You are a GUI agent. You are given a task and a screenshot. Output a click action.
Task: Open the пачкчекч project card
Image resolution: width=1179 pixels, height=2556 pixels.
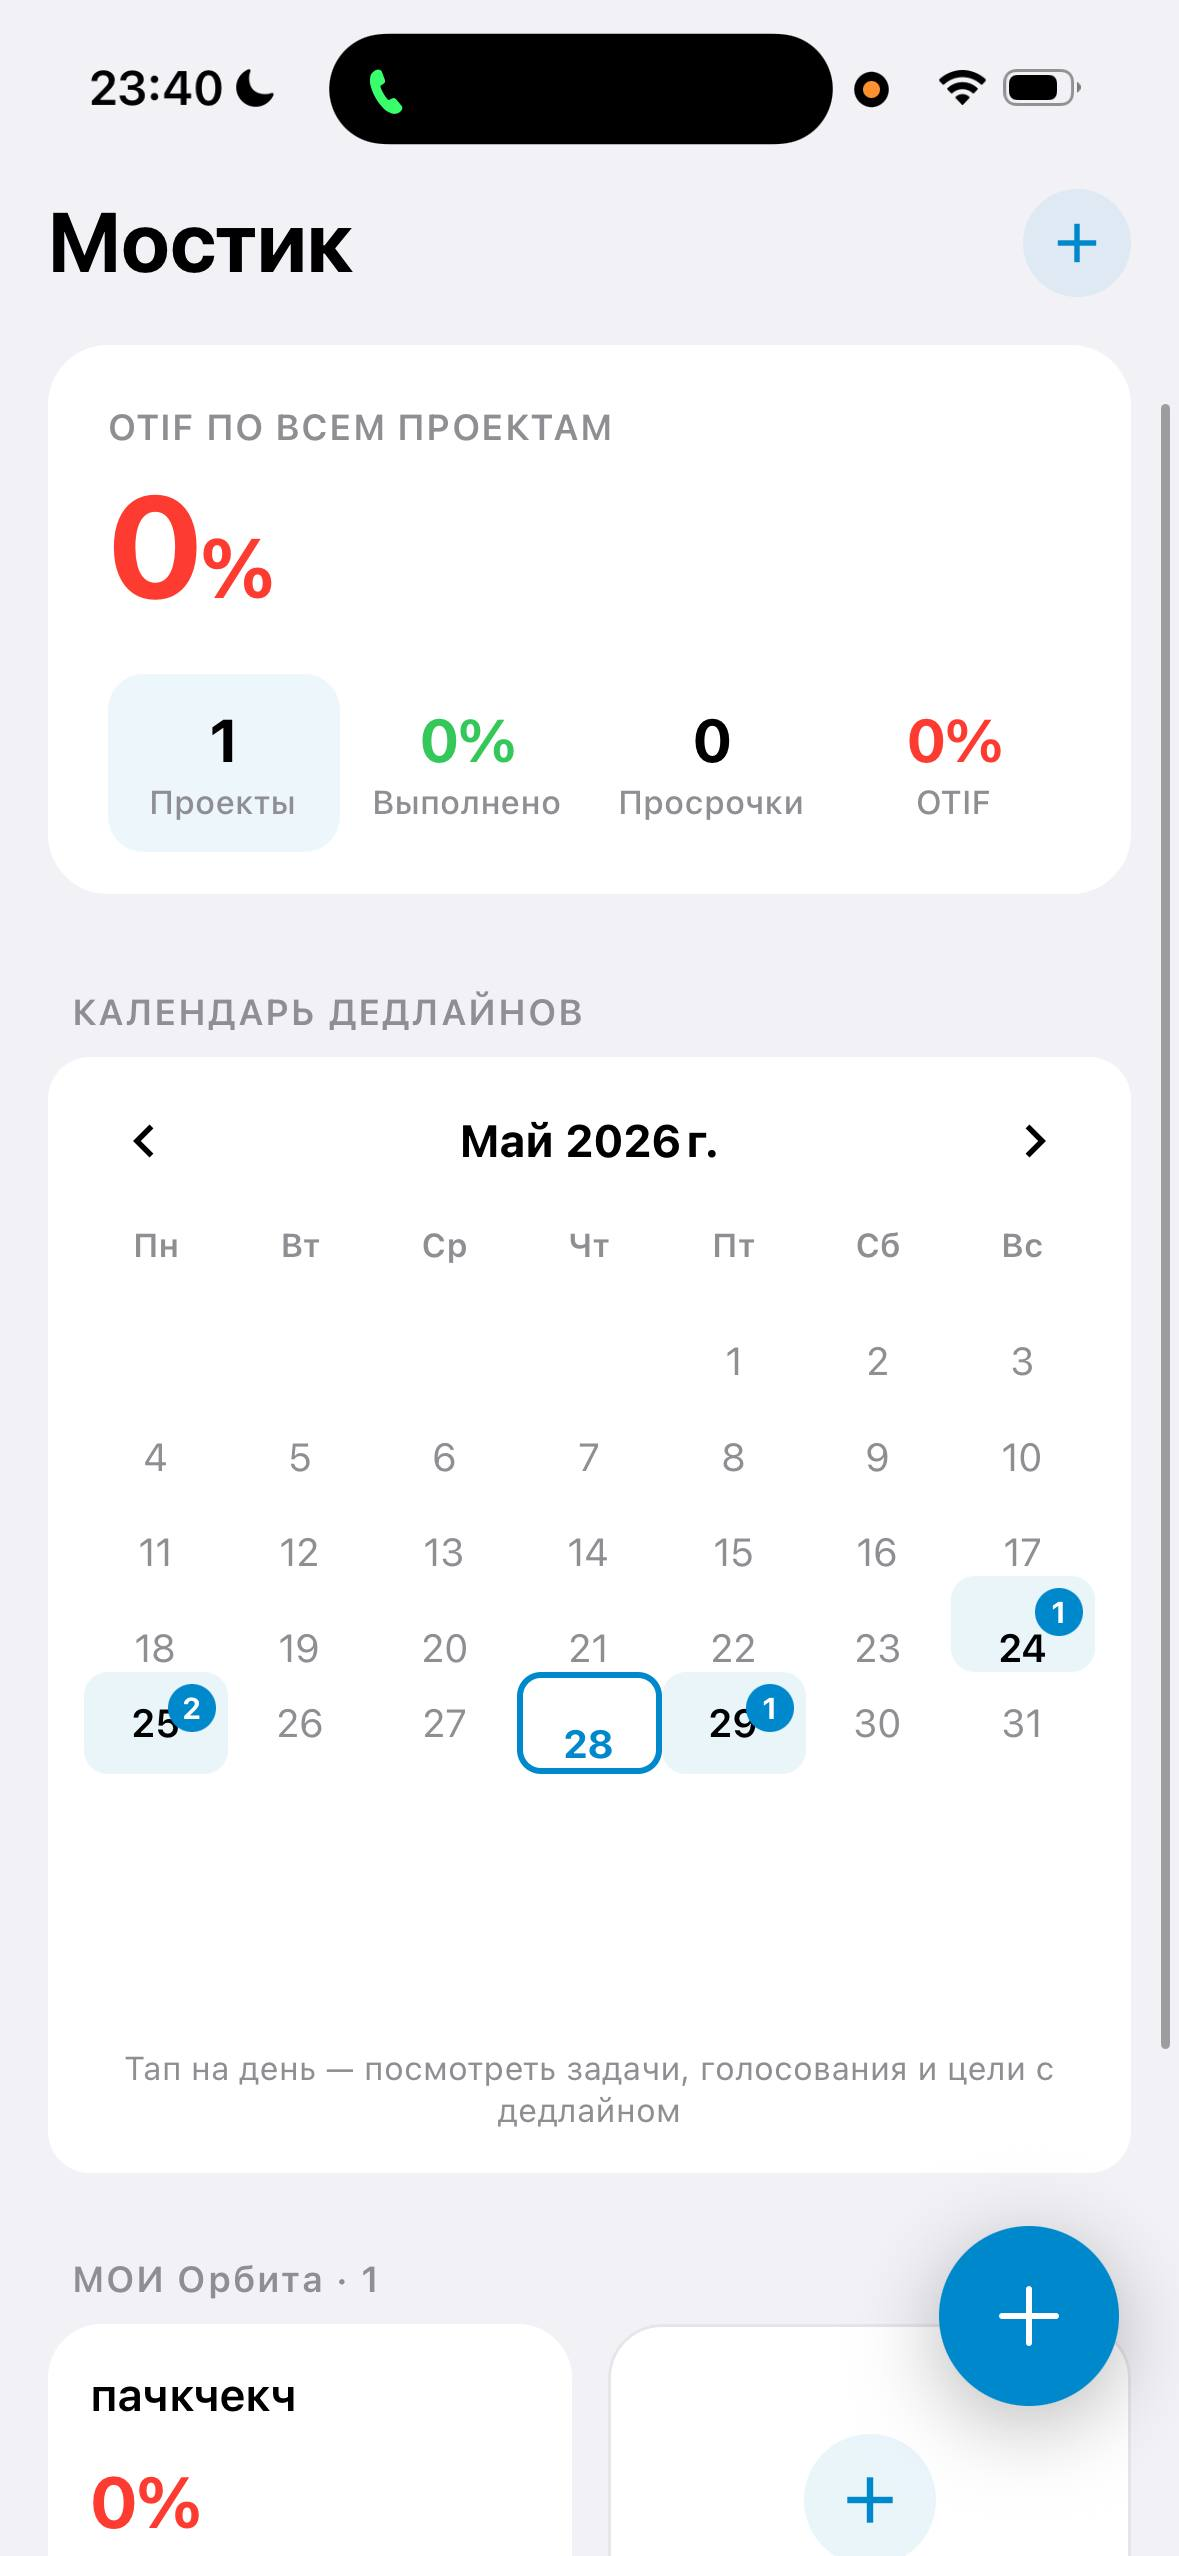pyautogui.click(x=310, y=2440)
